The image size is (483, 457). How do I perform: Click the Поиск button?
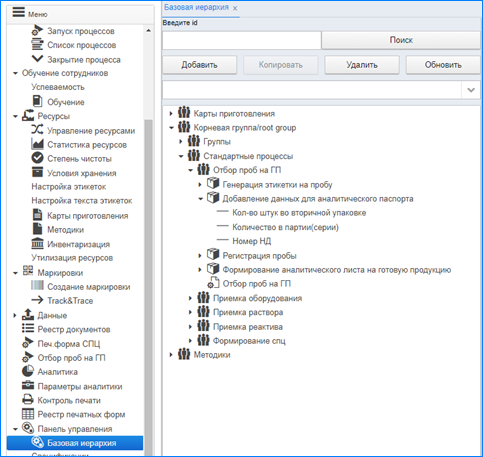click(x=401, y=40)
